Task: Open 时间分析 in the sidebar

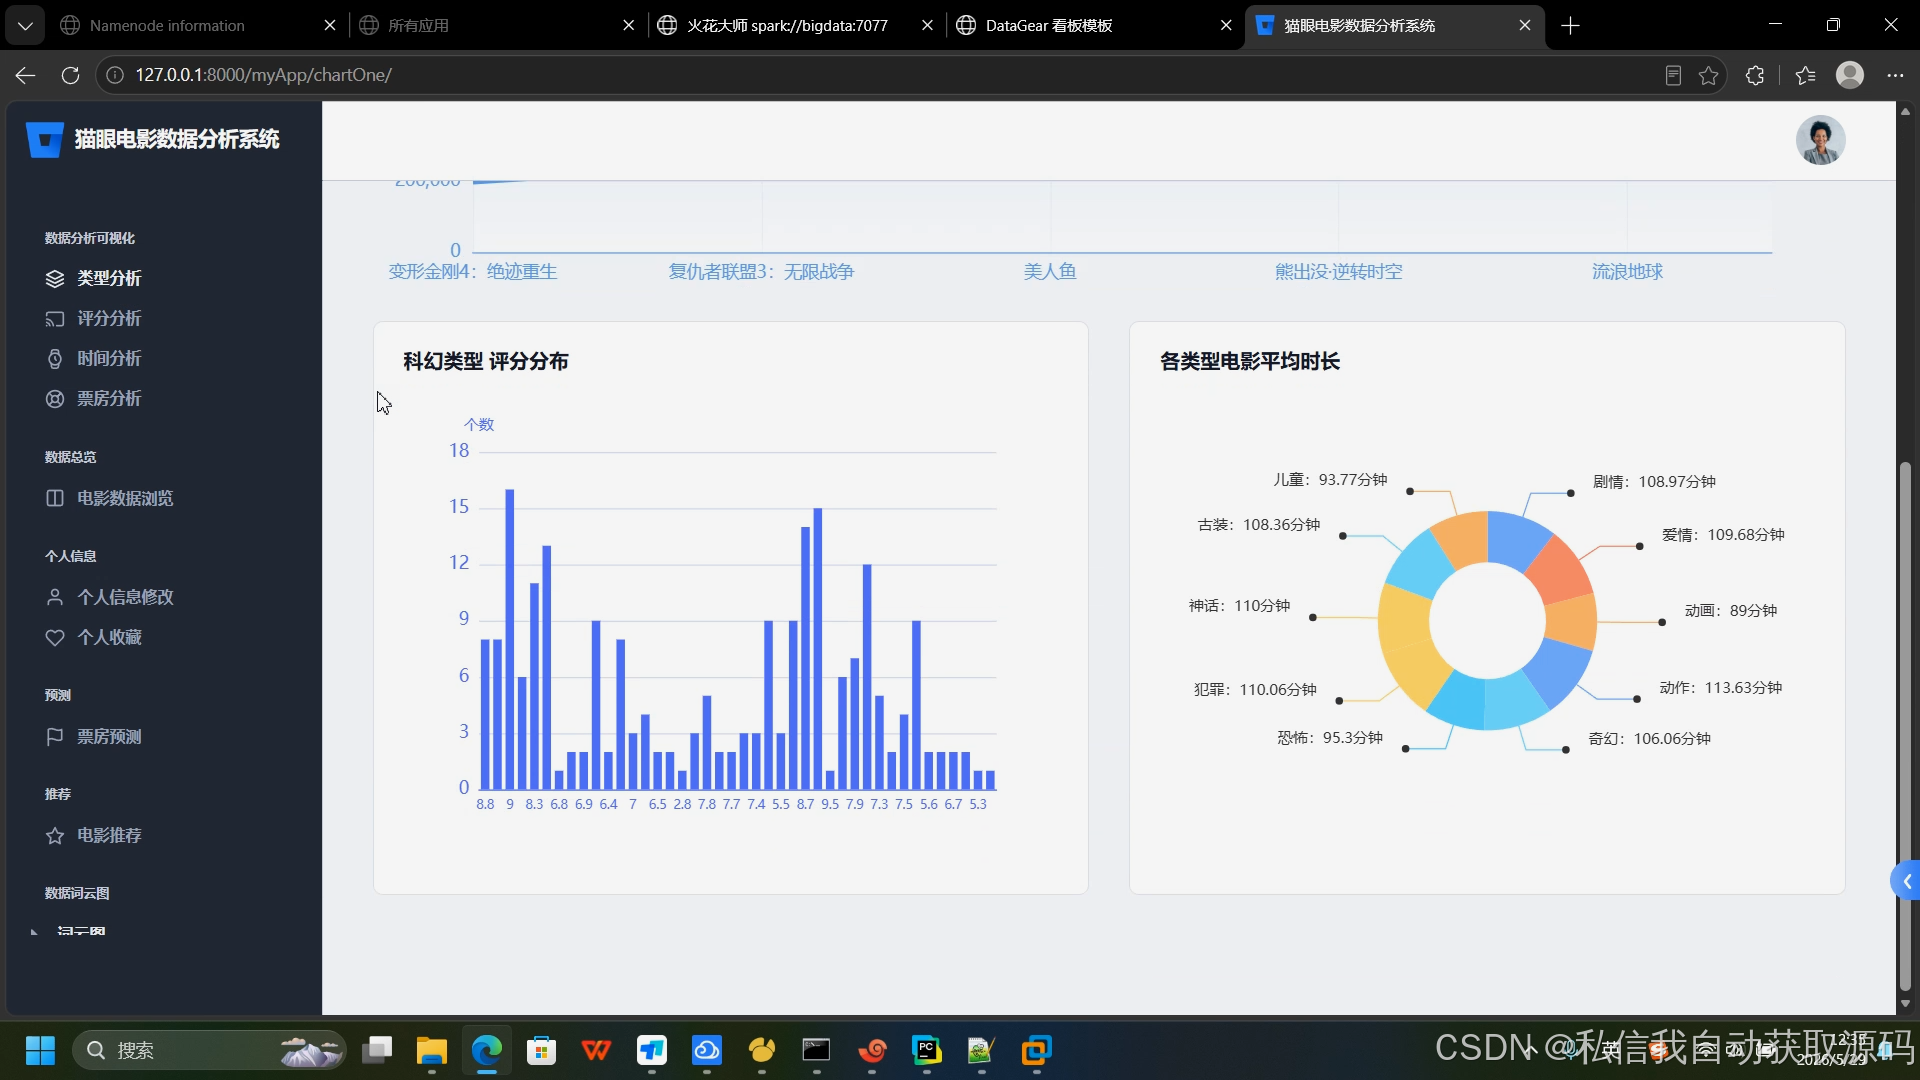Action: [109, 358]
